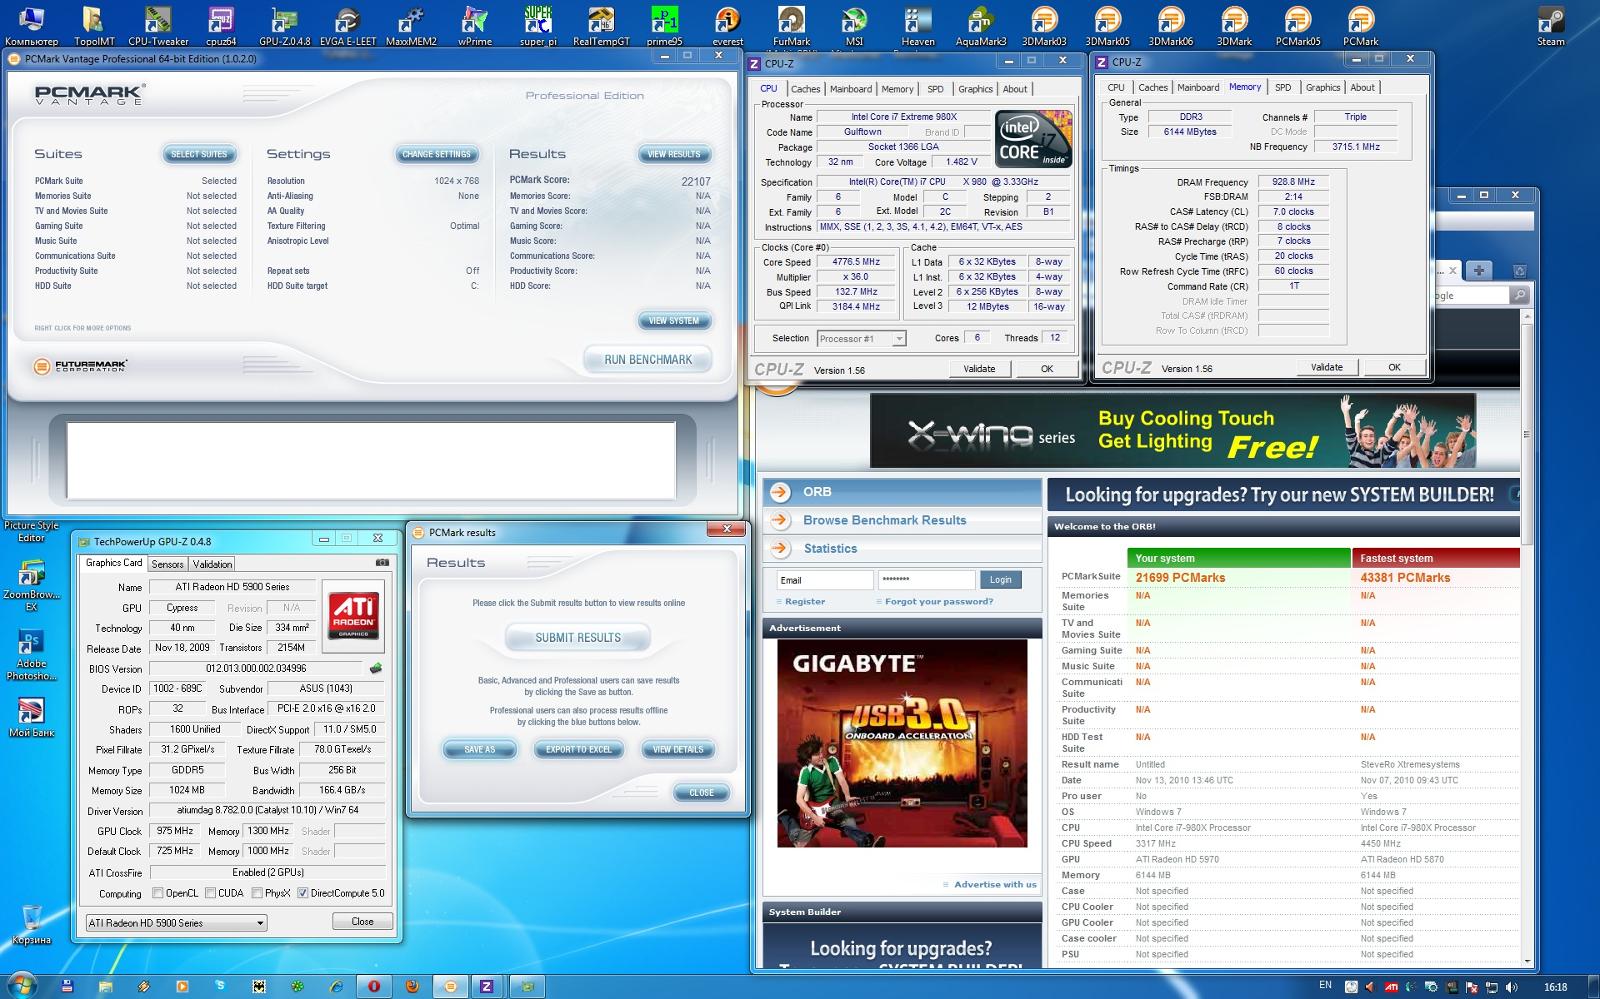Open the Adobe Photoshop desktop icon
The image size is (1600, 999).
[x=31, y=655]
